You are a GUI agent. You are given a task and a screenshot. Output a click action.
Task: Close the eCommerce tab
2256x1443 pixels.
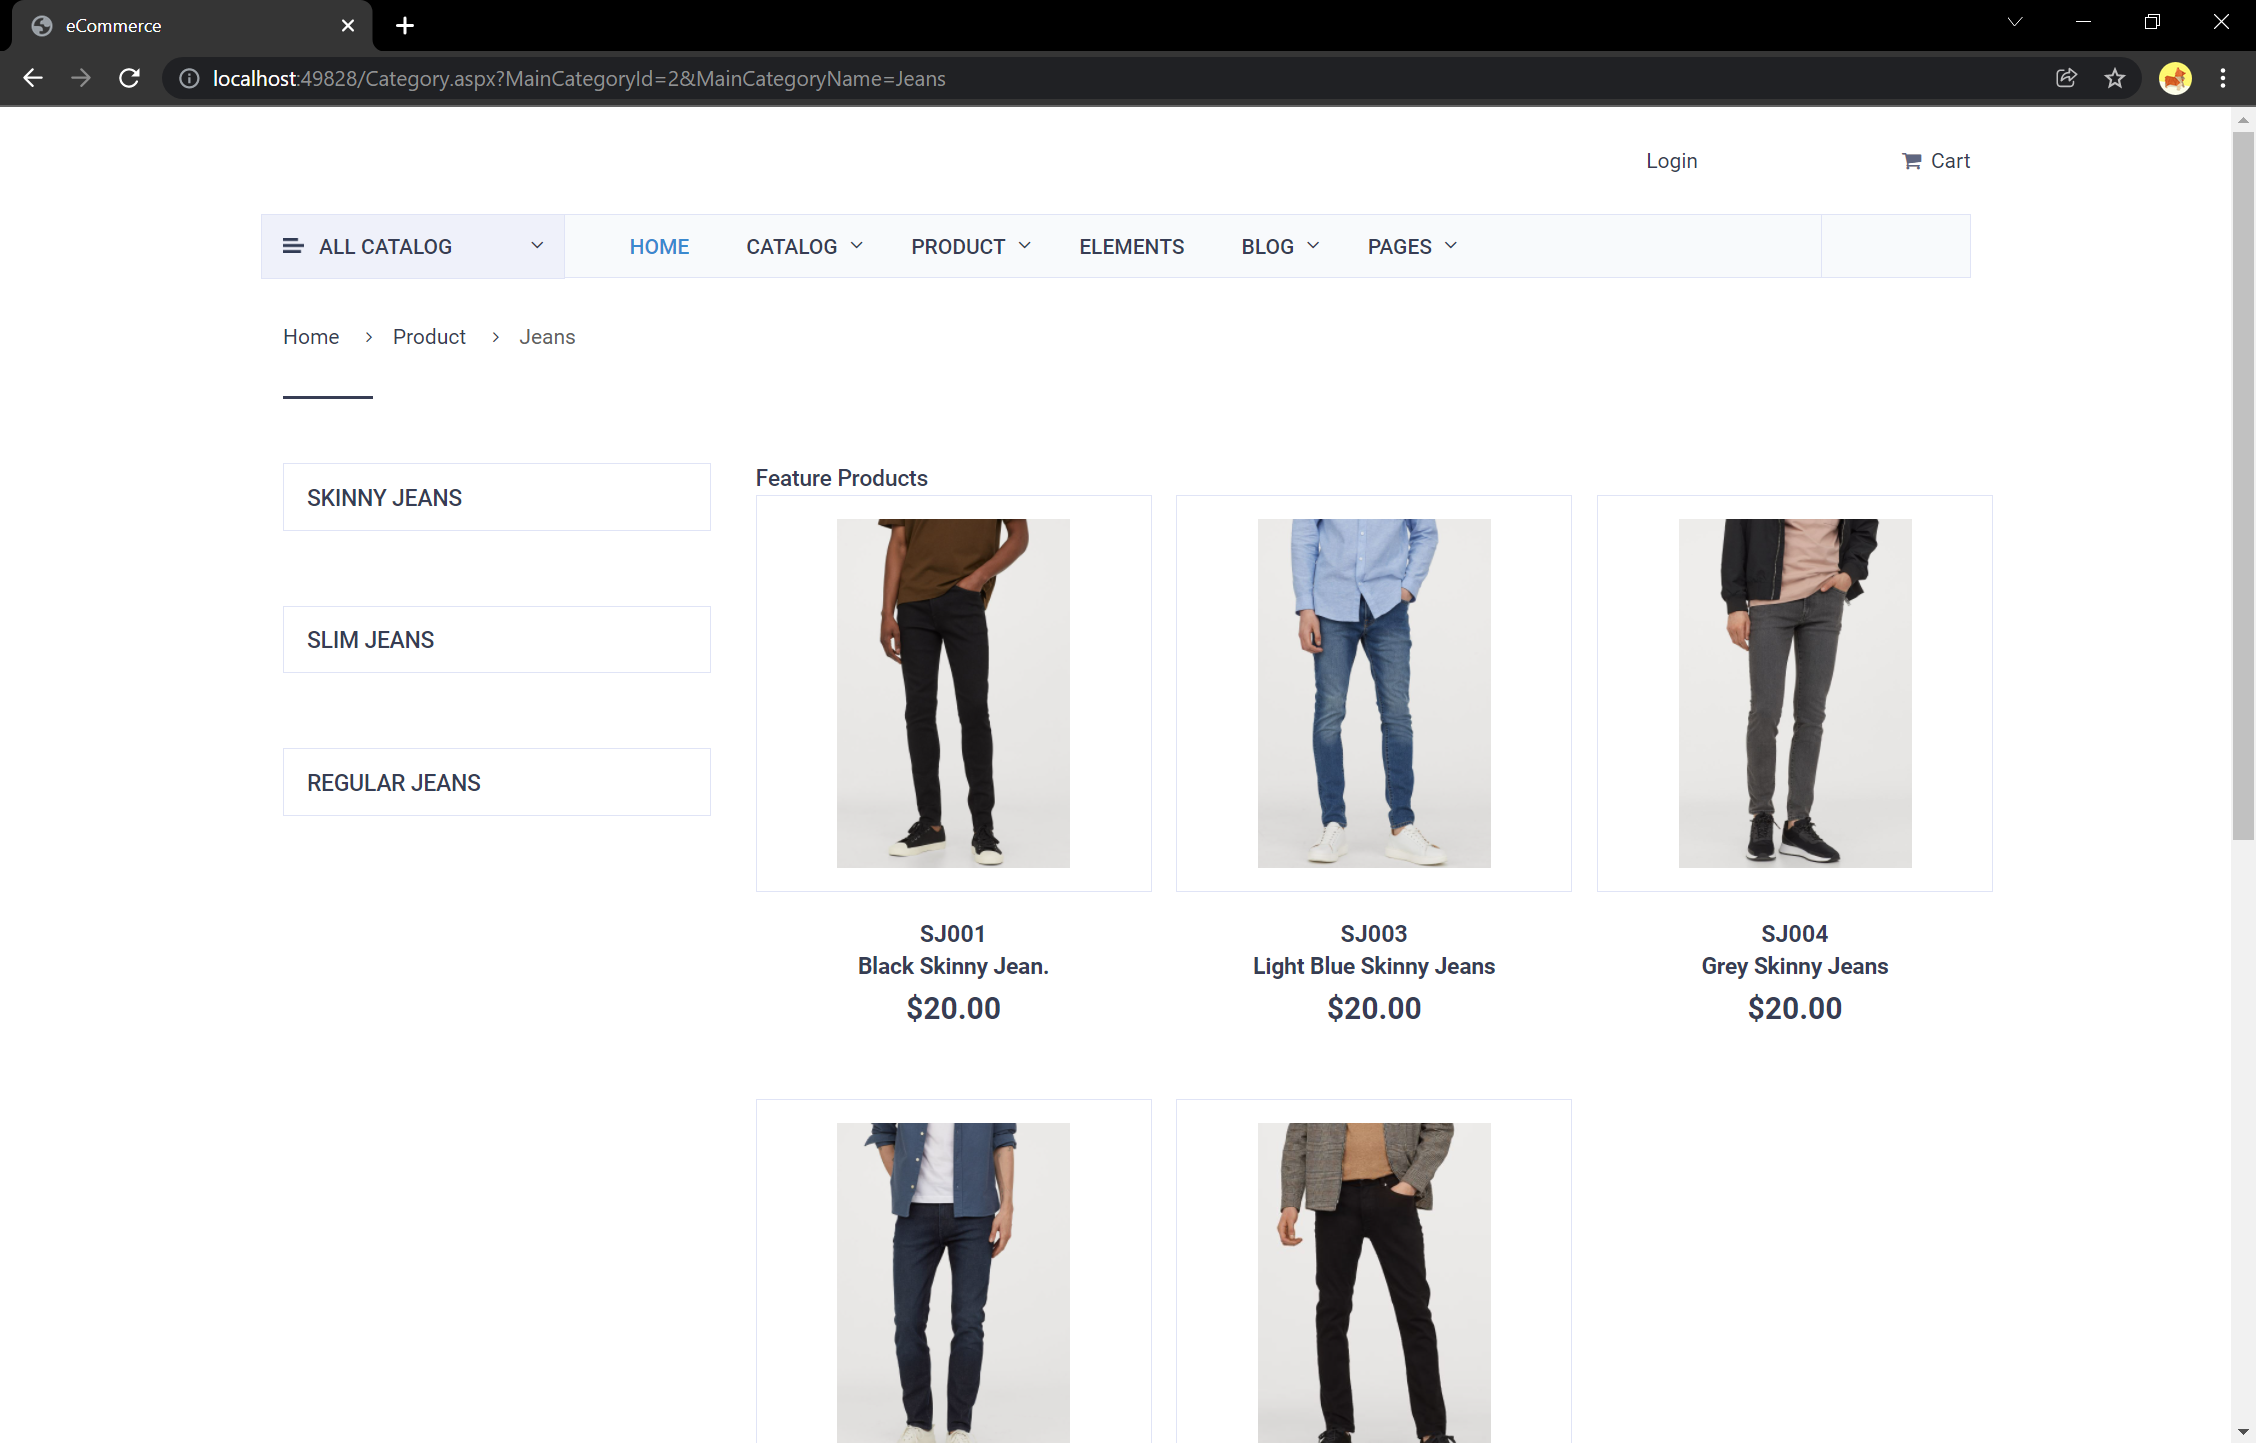coord(348,26)
